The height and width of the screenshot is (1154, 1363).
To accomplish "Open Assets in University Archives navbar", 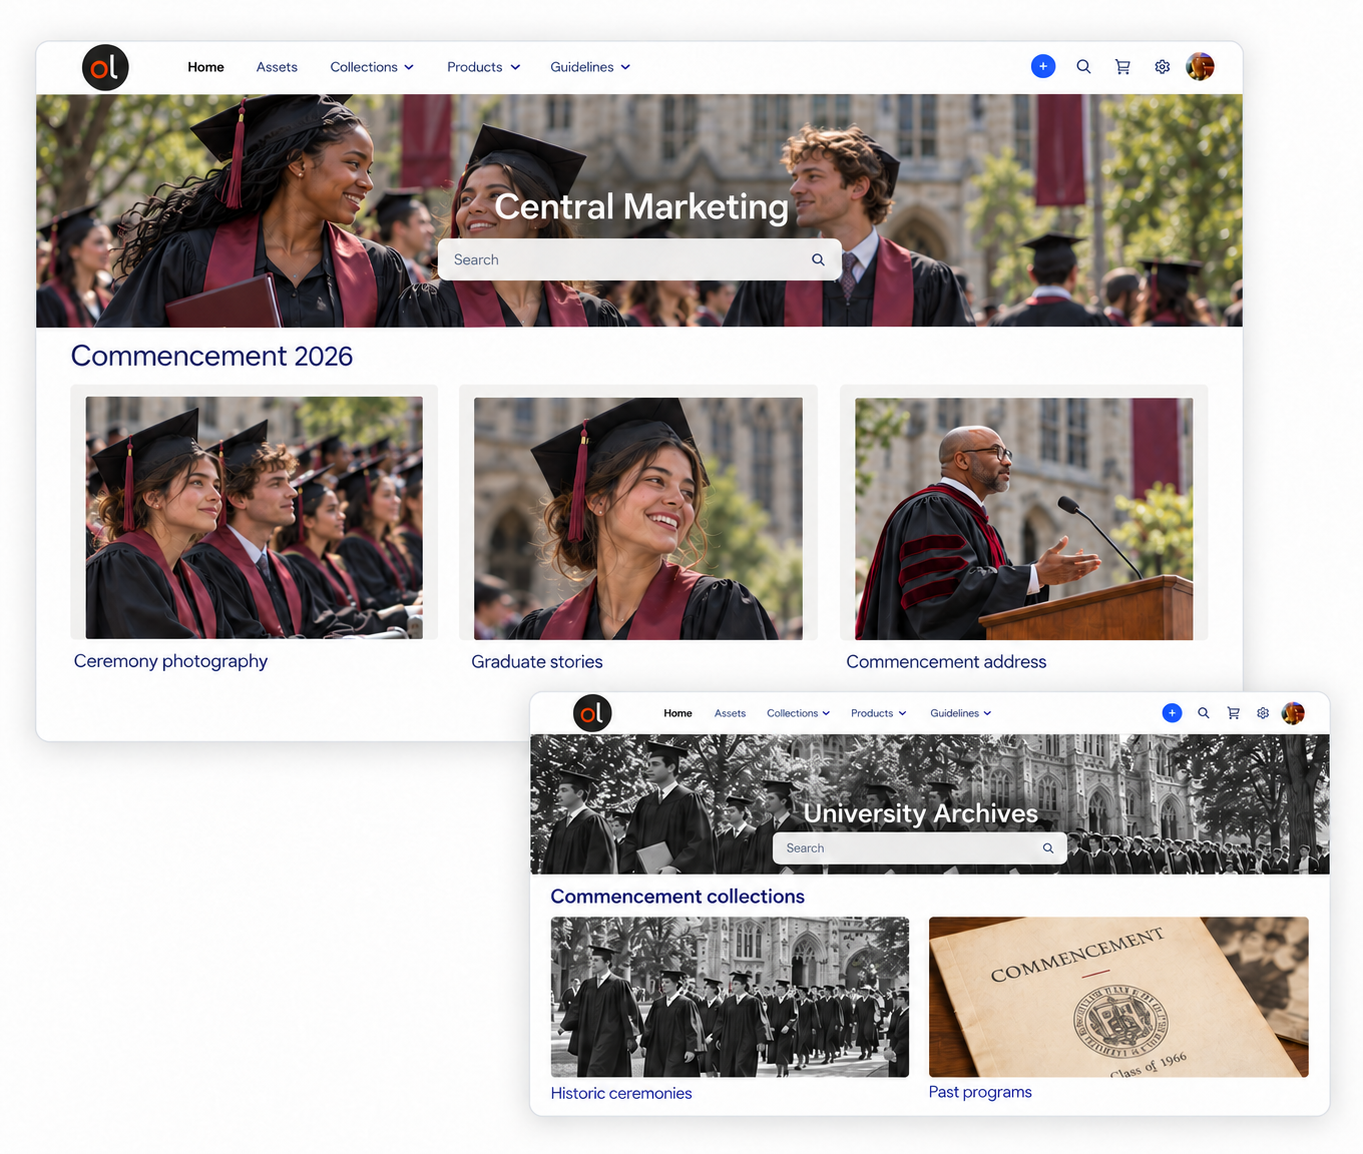I will (730, 713).
